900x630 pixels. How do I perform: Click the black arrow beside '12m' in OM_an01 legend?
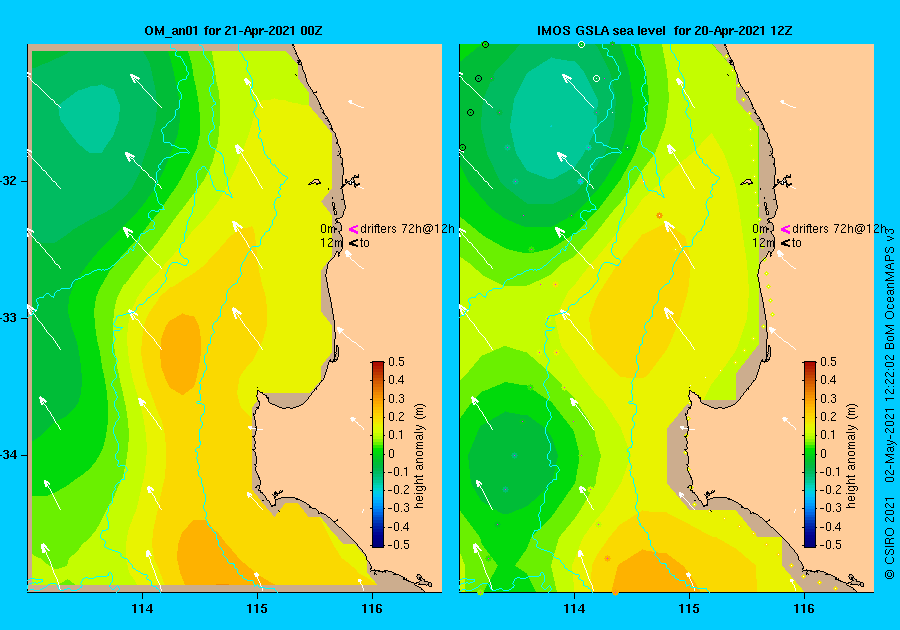[x=354, y=243]
